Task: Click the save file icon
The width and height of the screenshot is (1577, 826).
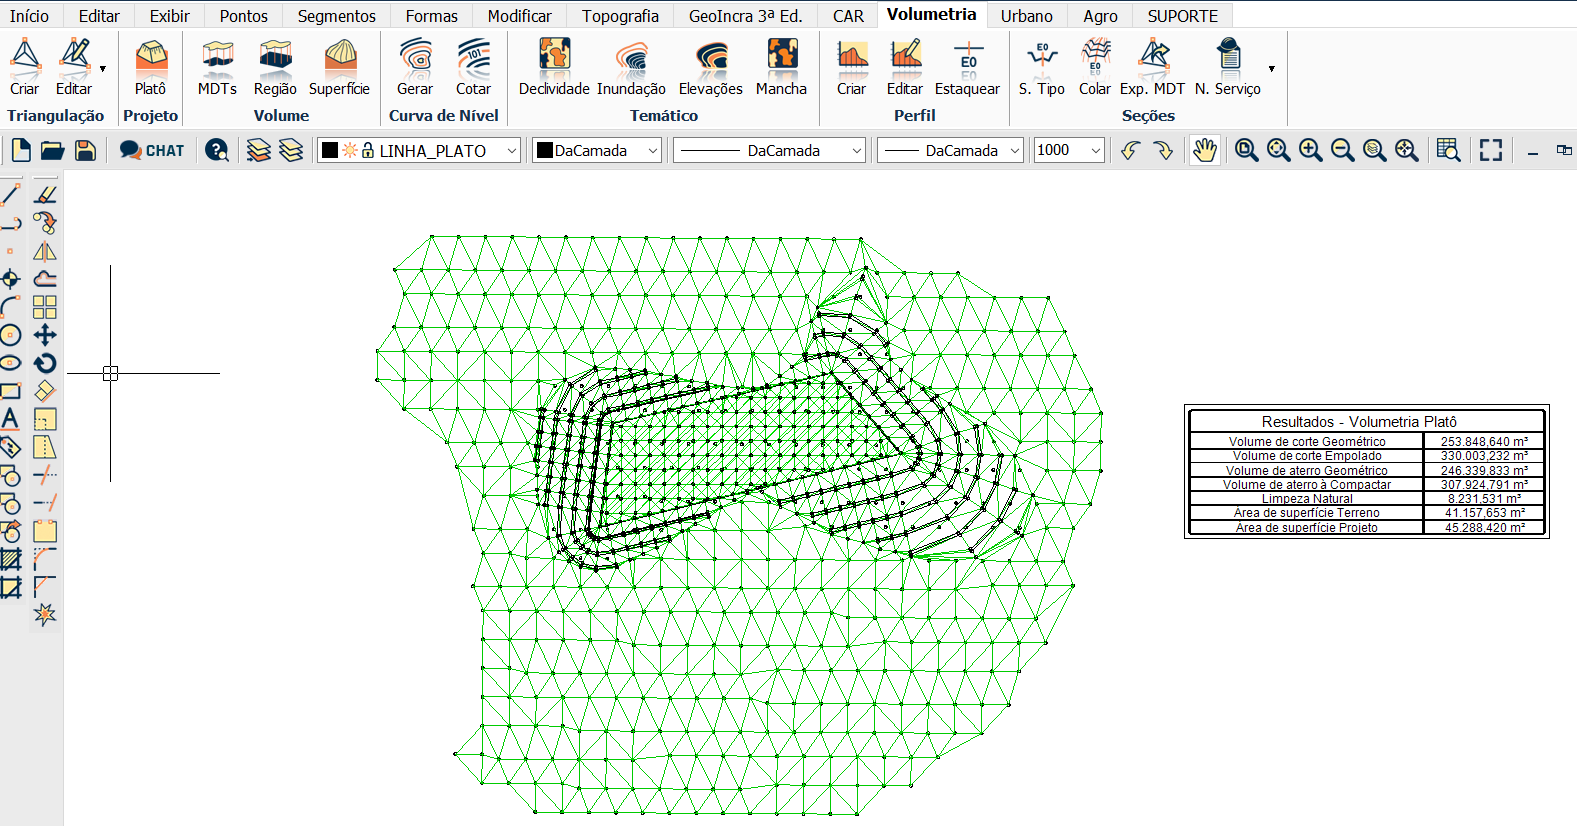Action: coord(86,150)
